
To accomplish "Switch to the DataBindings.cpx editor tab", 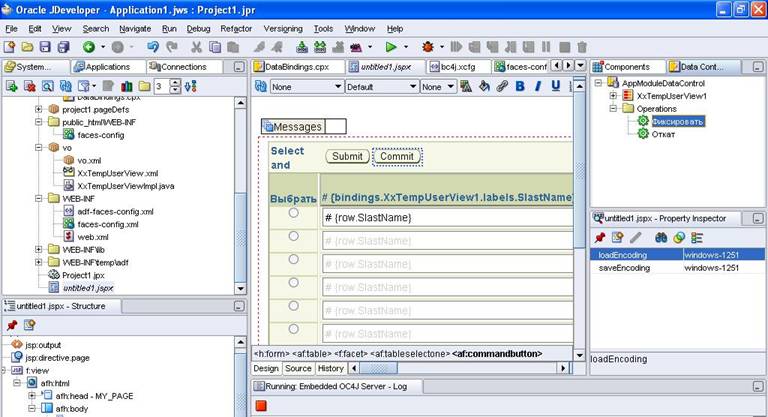I will (x=297, y=67).
